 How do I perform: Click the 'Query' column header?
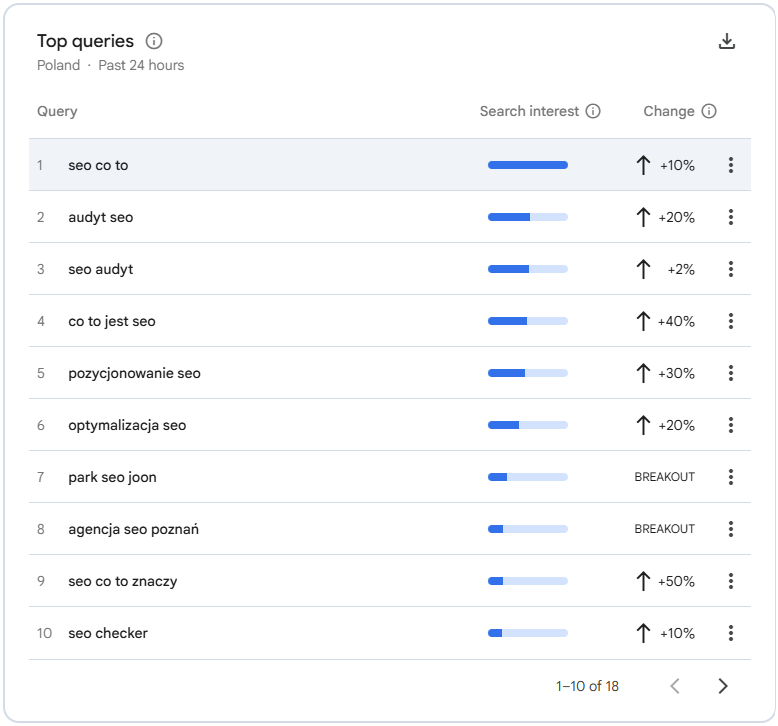57,111
